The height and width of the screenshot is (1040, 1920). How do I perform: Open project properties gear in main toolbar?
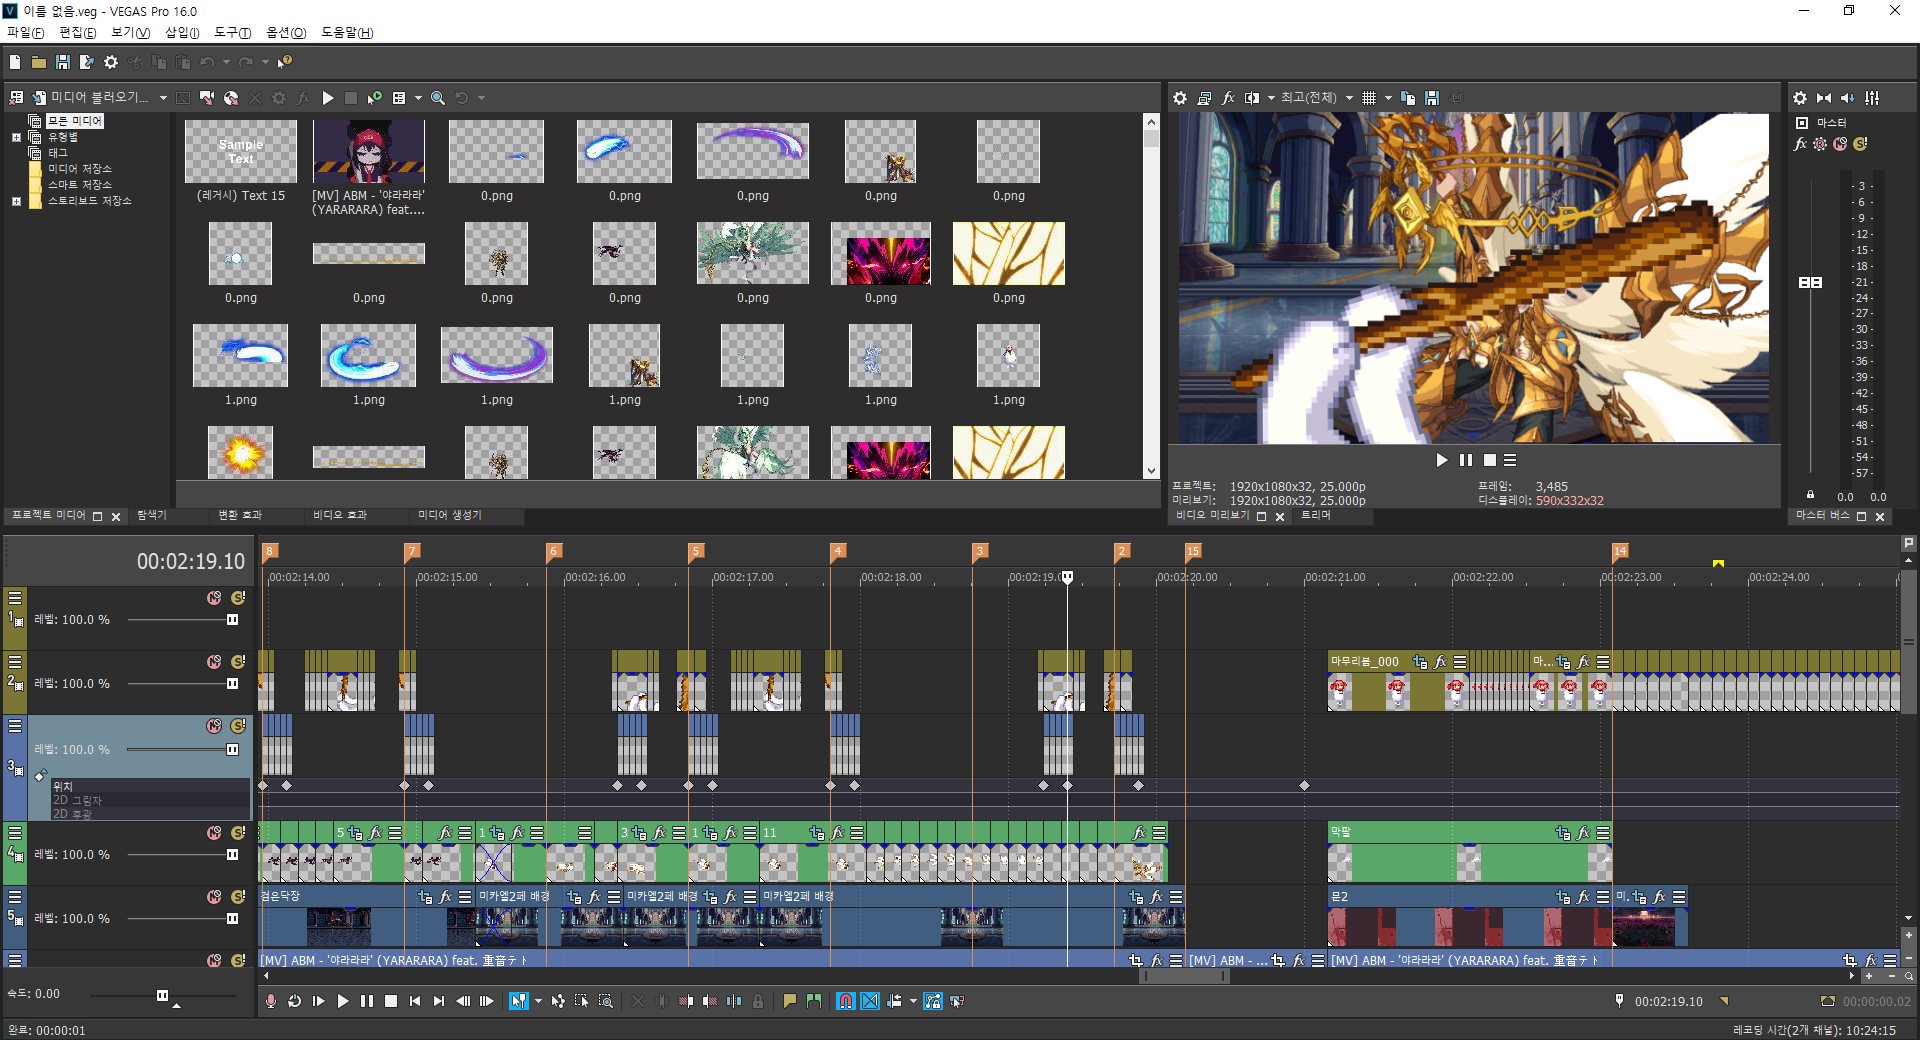click(111, 62)
